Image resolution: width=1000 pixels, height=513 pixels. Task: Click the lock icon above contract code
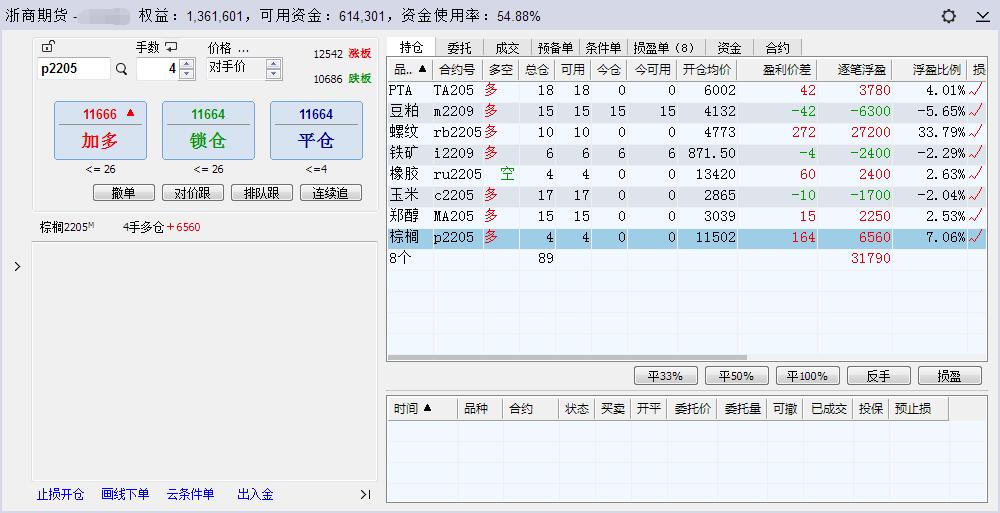pos(49,47)
